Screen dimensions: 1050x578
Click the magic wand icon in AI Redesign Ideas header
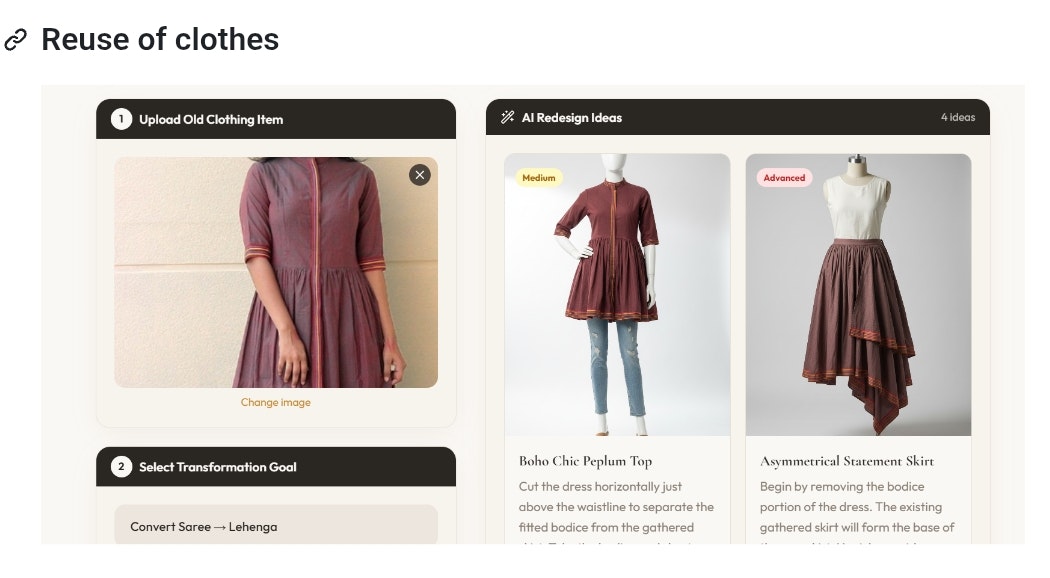(506, 117)
